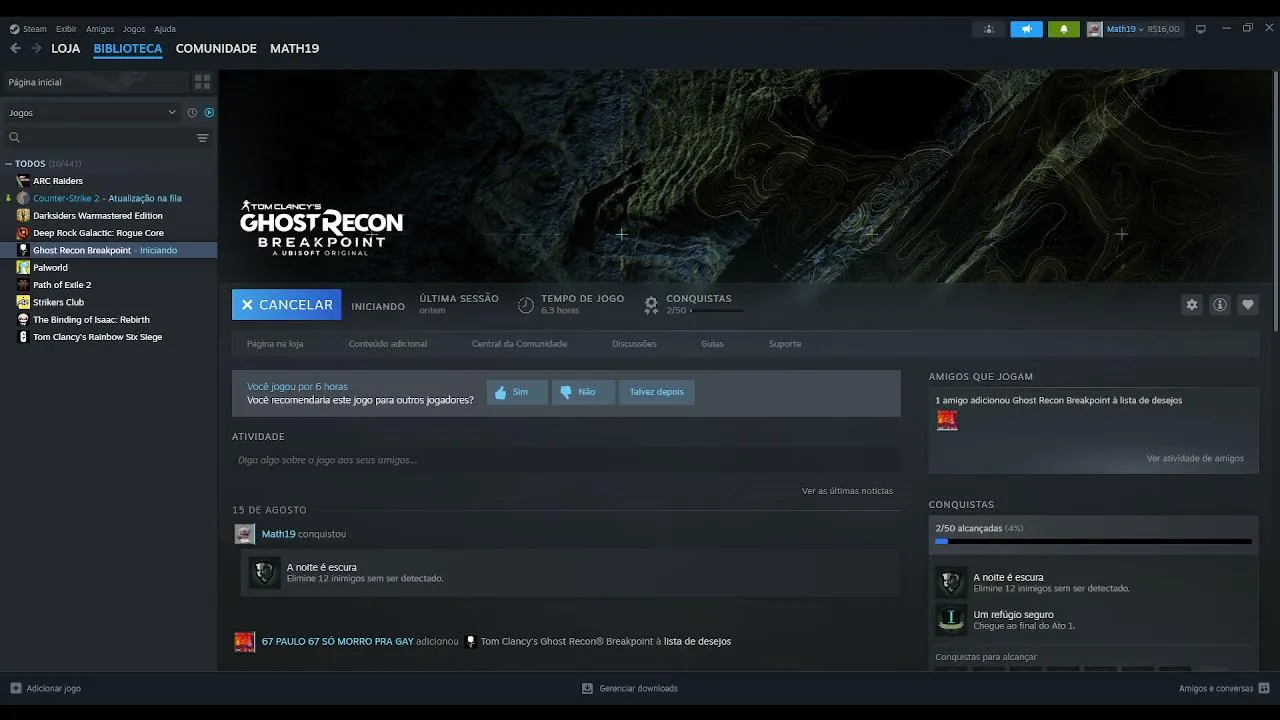Click Adicionar jogo at bottom left
This screenshot has width=1280, height=720.
coord(45,688)
